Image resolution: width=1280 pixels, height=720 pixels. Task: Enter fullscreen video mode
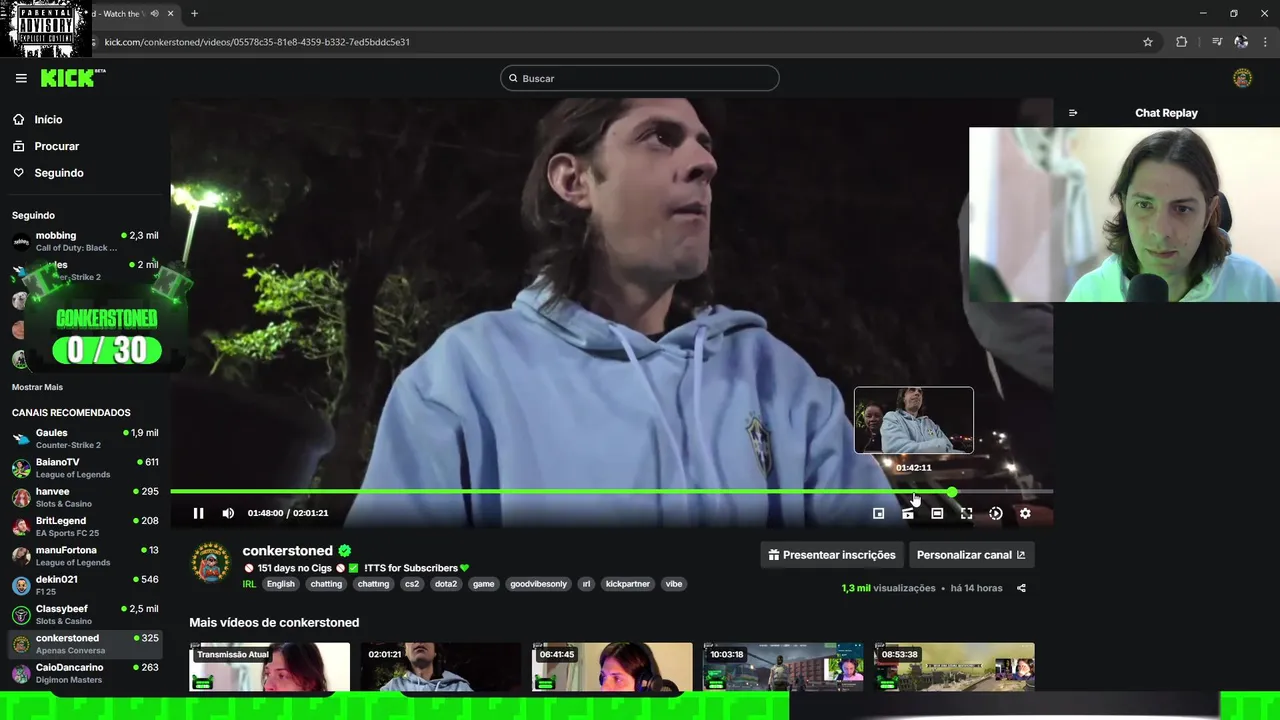tap(966, 513)
